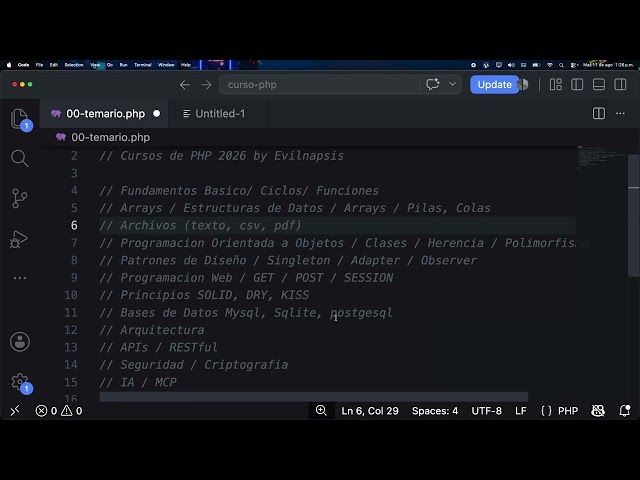Open More Actions ellipsis in editor tab bar
640x480 pixels.
click(x=620, y=113)
